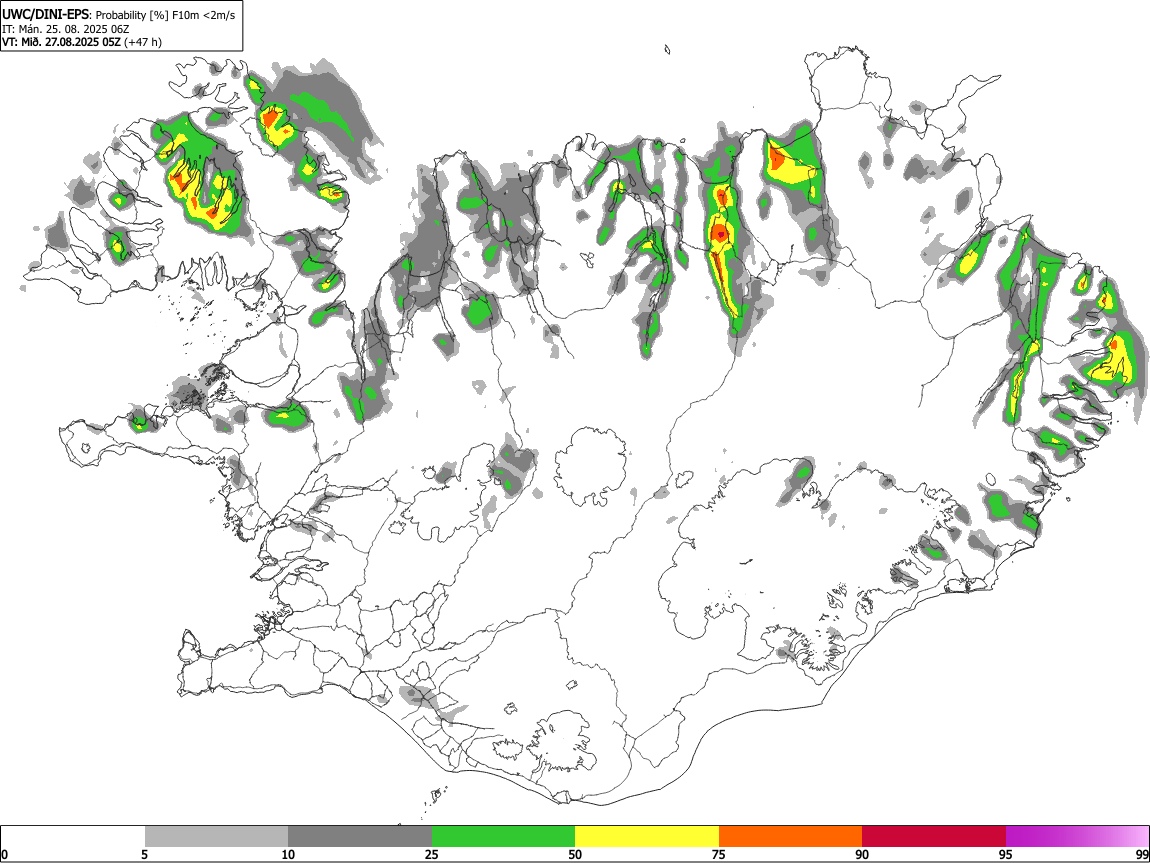The width and height of the screenshot is (1150, 863).
Task: Click the magenta 95-99 legend swatch
Action: pos(1077,836)
